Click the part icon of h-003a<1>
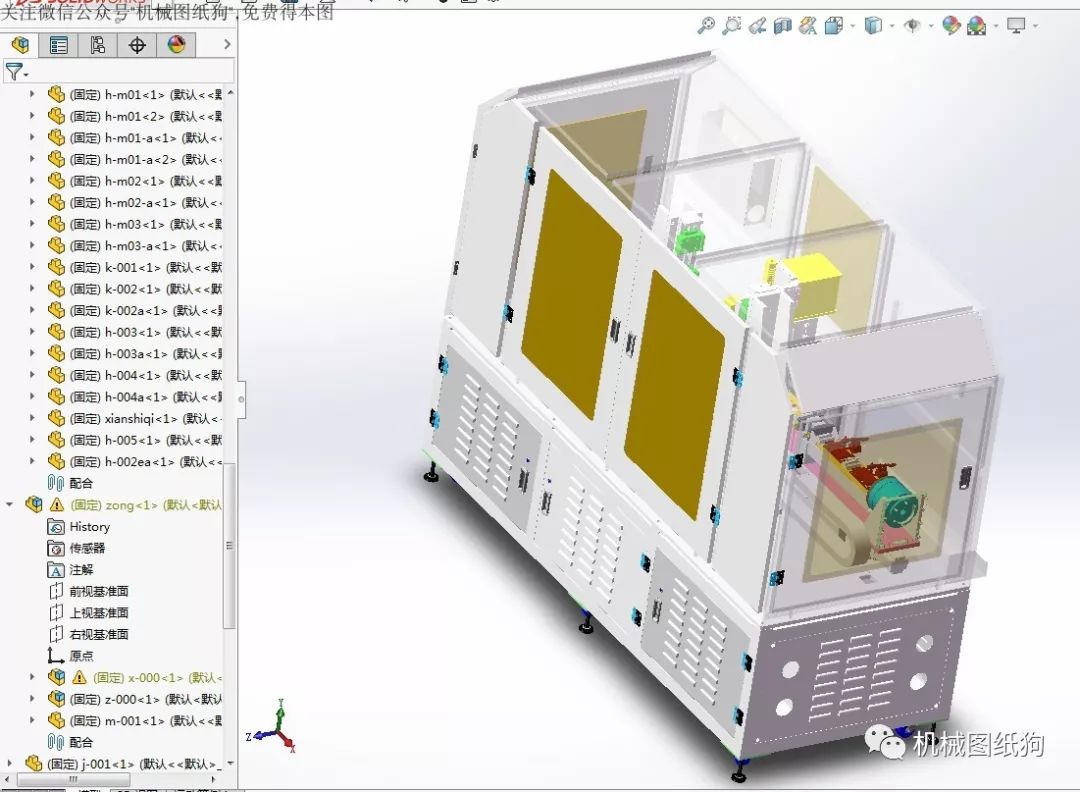Viewport: 1080px width, 792px height. click(x=56, y=353)
